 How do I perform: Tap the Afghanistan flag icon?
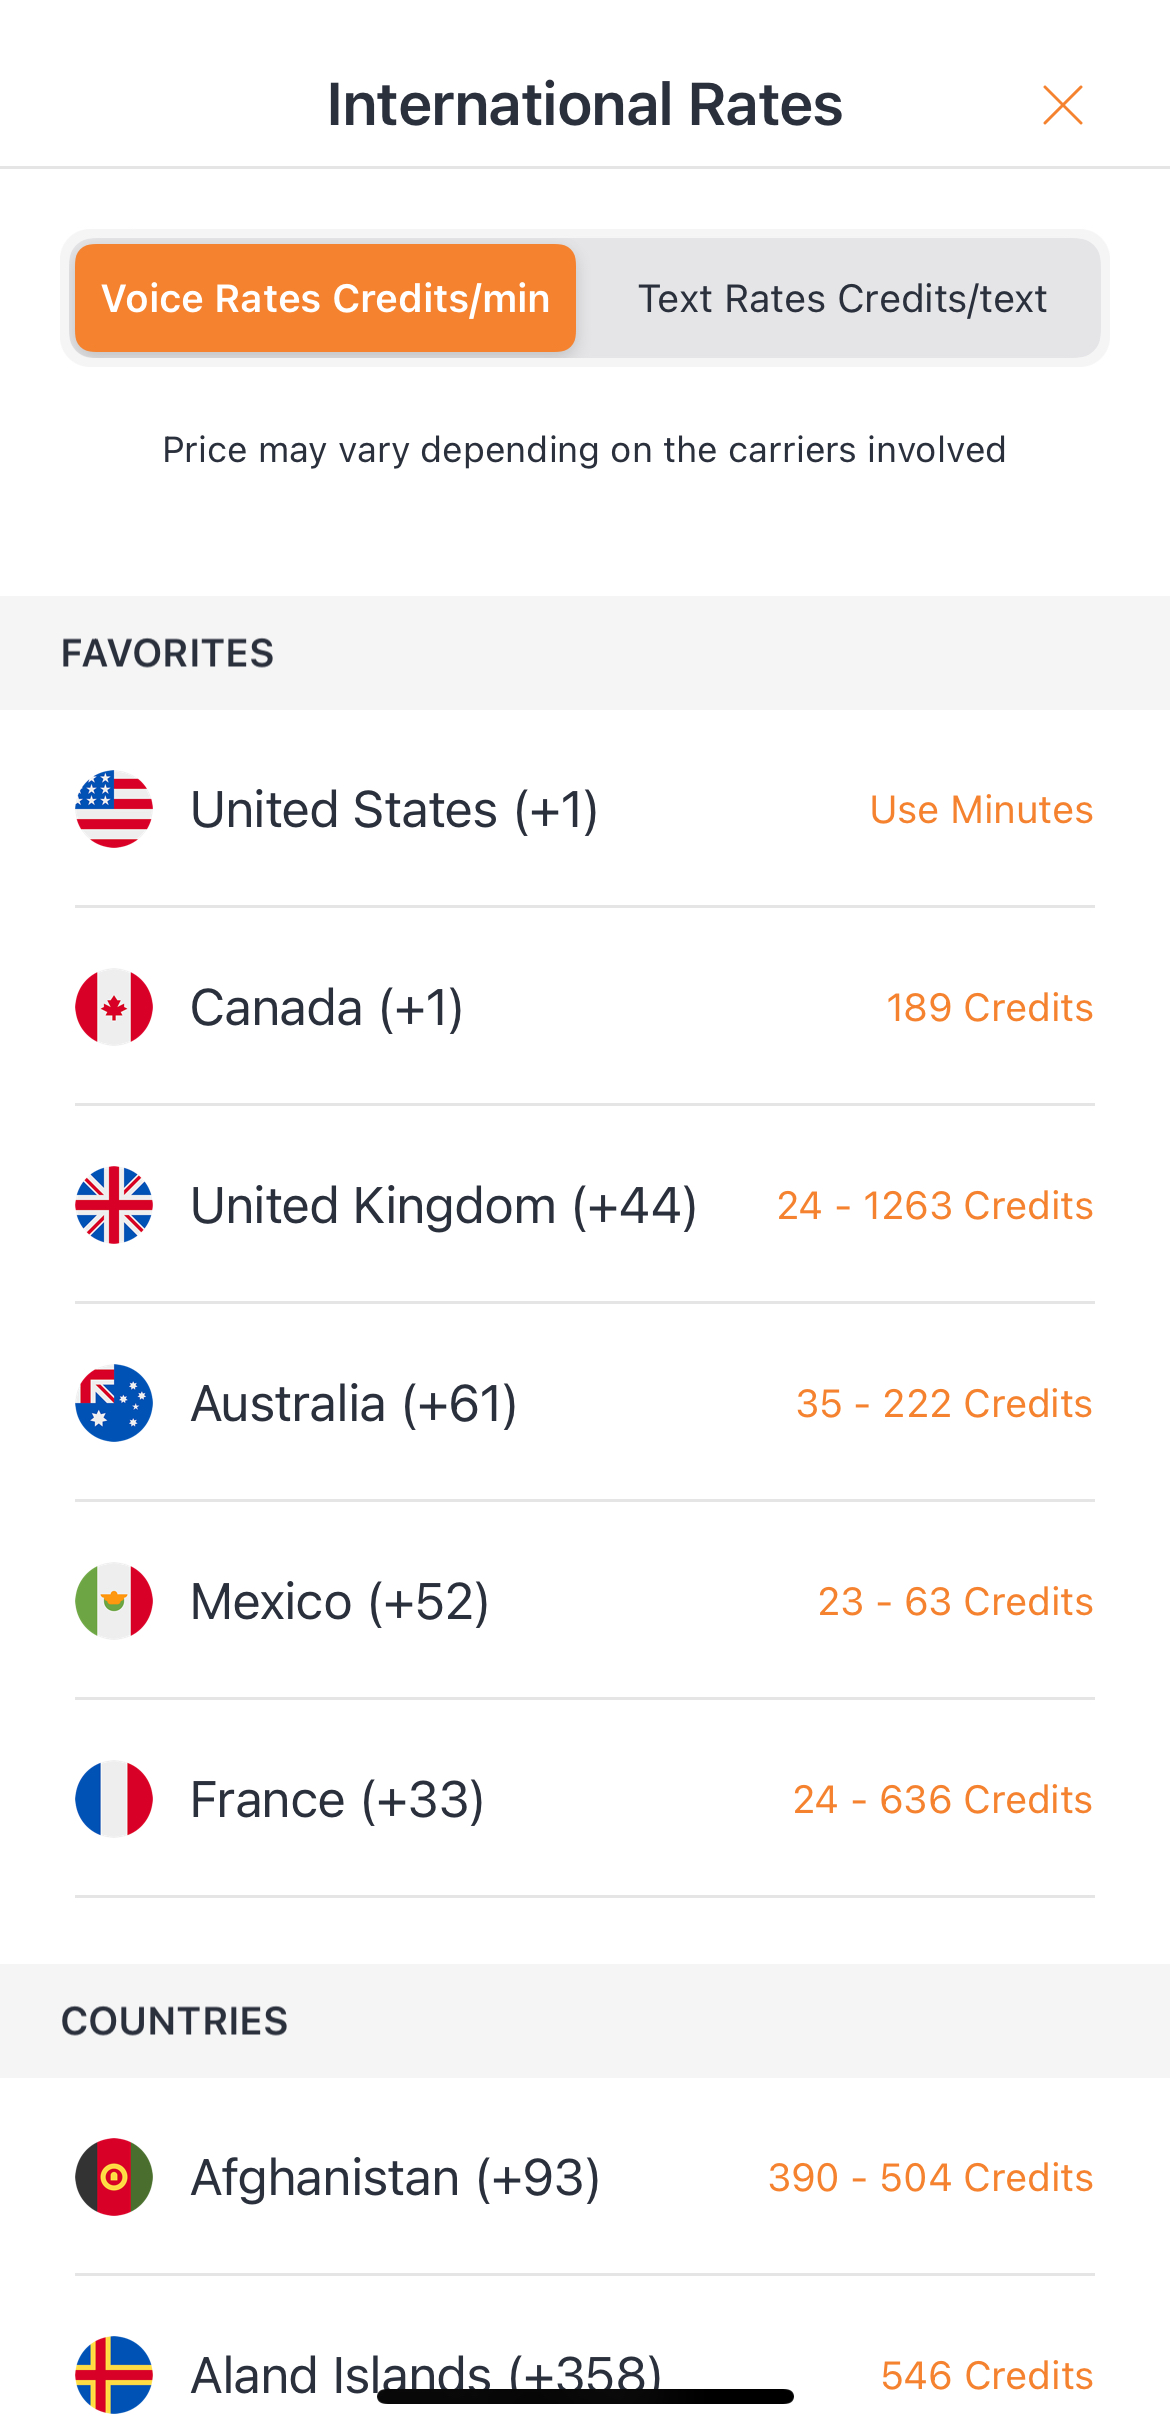tap(114, 2177)
